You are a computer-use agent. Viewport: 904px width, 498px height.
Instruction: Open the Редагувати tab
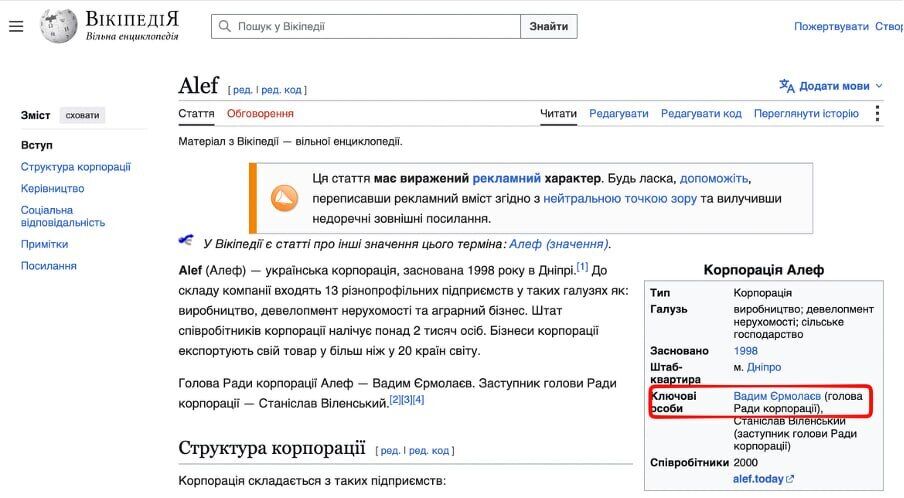(x=619, y=114)
